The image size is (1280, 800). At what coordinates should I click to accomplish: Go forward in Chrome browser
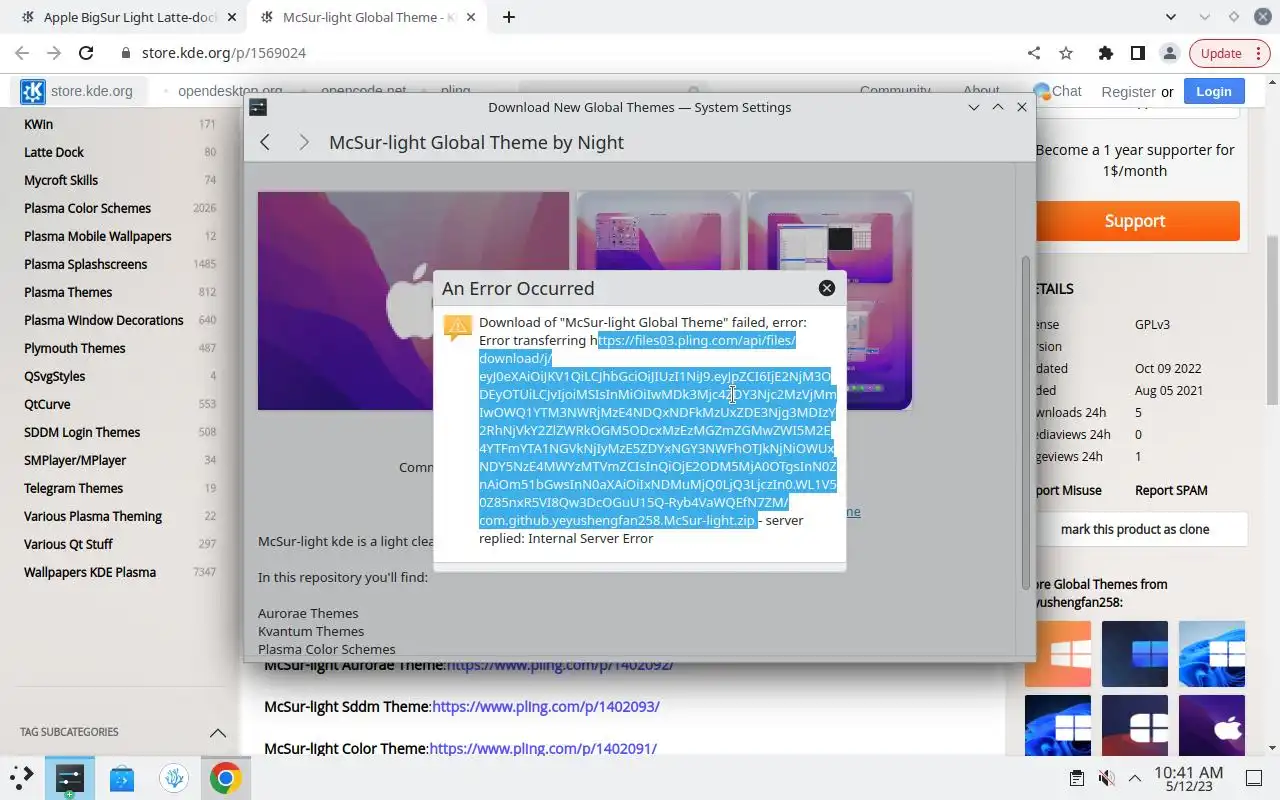pyautogui.click(x=54, y=53)
